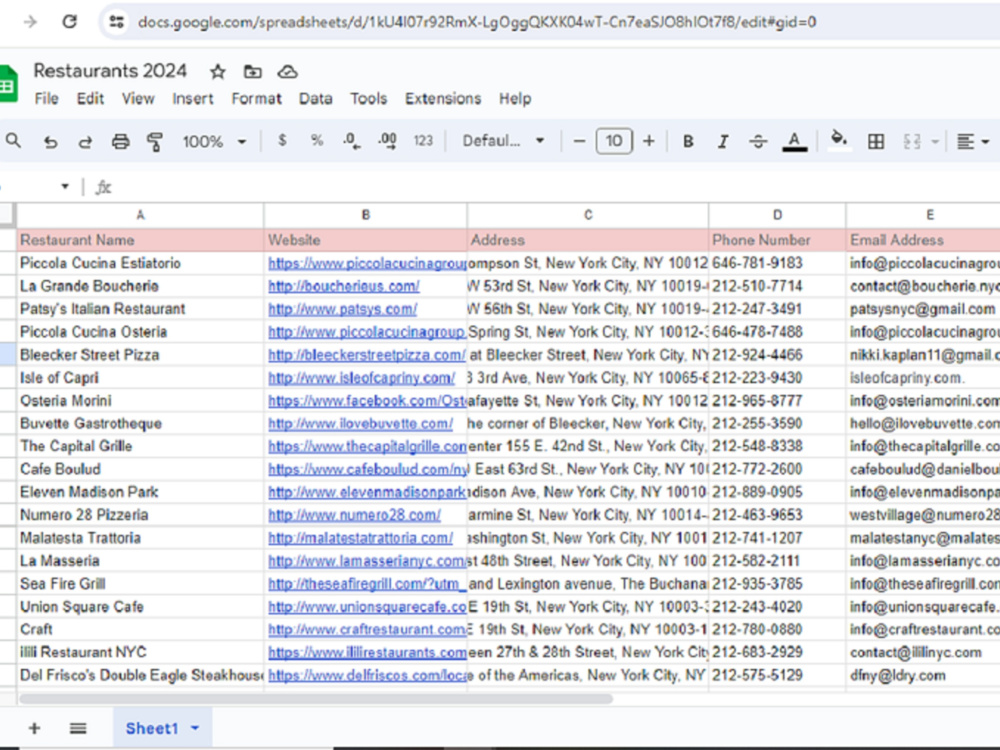The image size is (1000, 750).
Task: Open the boucherieus.com link
Action: pyautogui.click(x=344, y=286)
